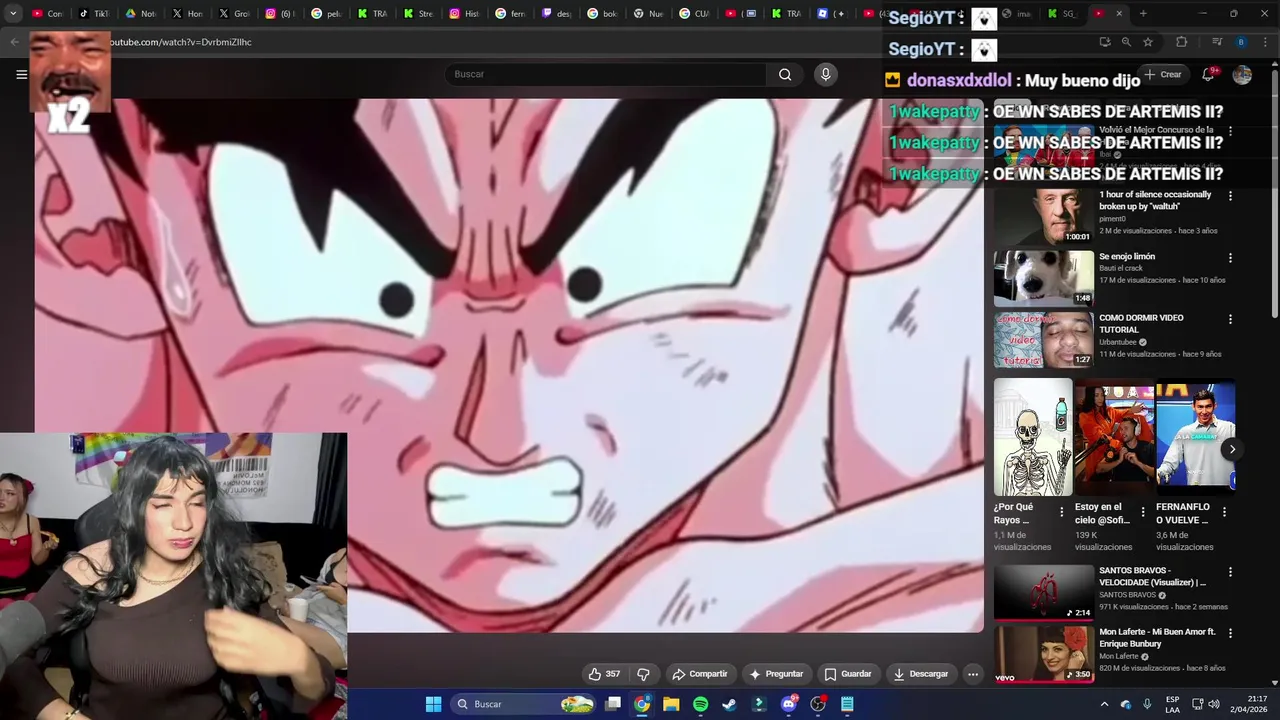Open the skeleton '¿Por Qué Rayos' short
Image resolution: width=1280 pixels, height=720 pixels.
pyautogui.click(x=1033, y=437)
